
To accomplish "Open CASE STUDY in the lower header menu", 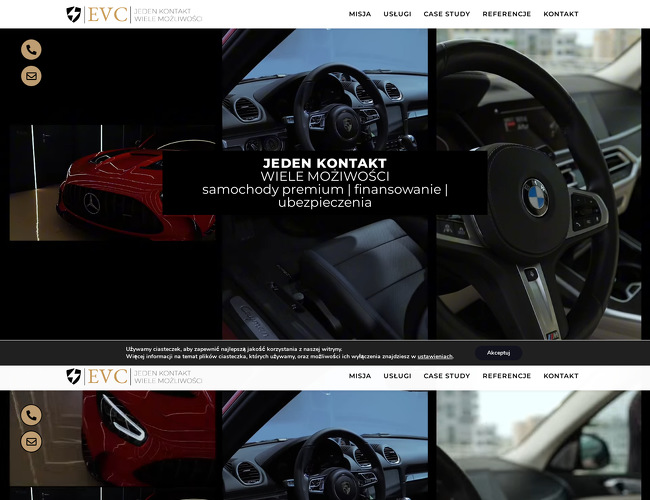I will click(446, 376).
